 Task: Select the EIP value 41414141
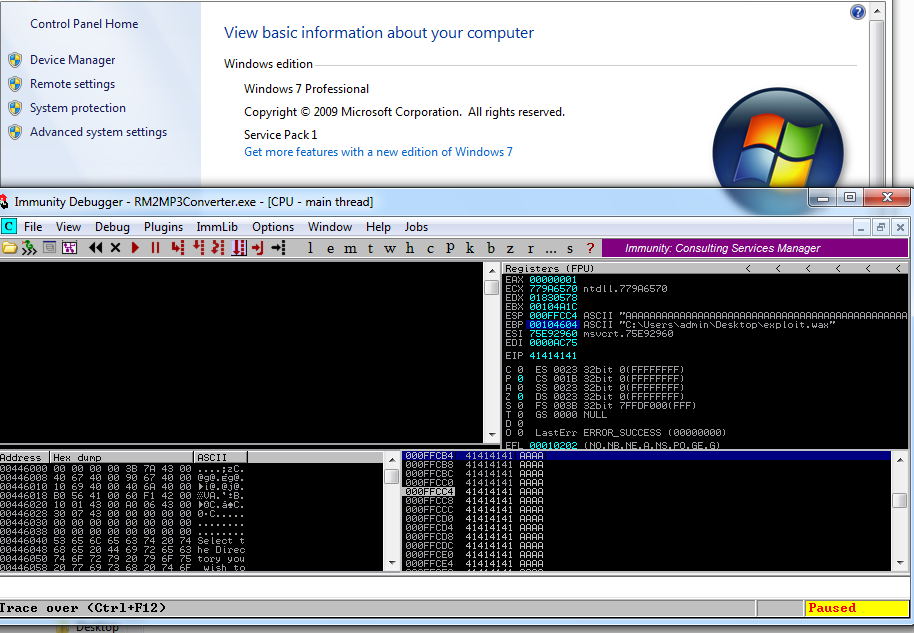point(553,356)
